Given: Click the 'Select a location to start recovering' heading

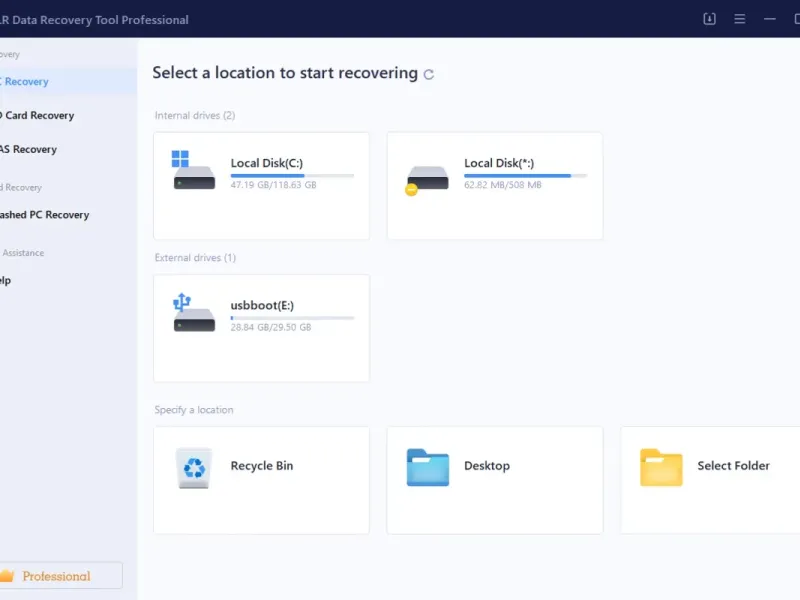Looking at the screenshot, I should click(x=285, y=73).
